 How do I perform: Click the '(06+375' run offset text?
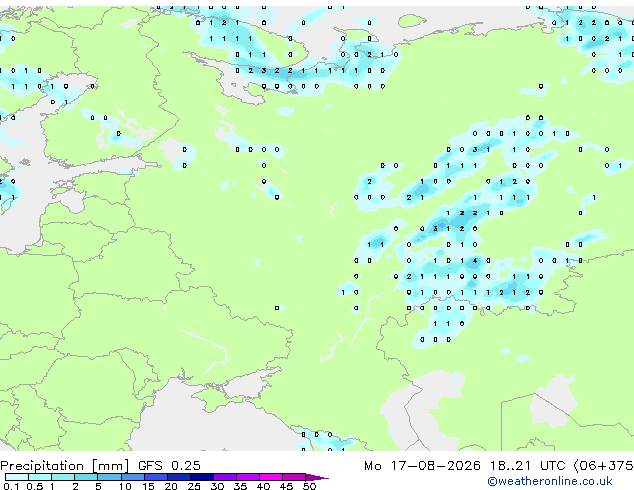pyautogui.click(x=604, y=466)
